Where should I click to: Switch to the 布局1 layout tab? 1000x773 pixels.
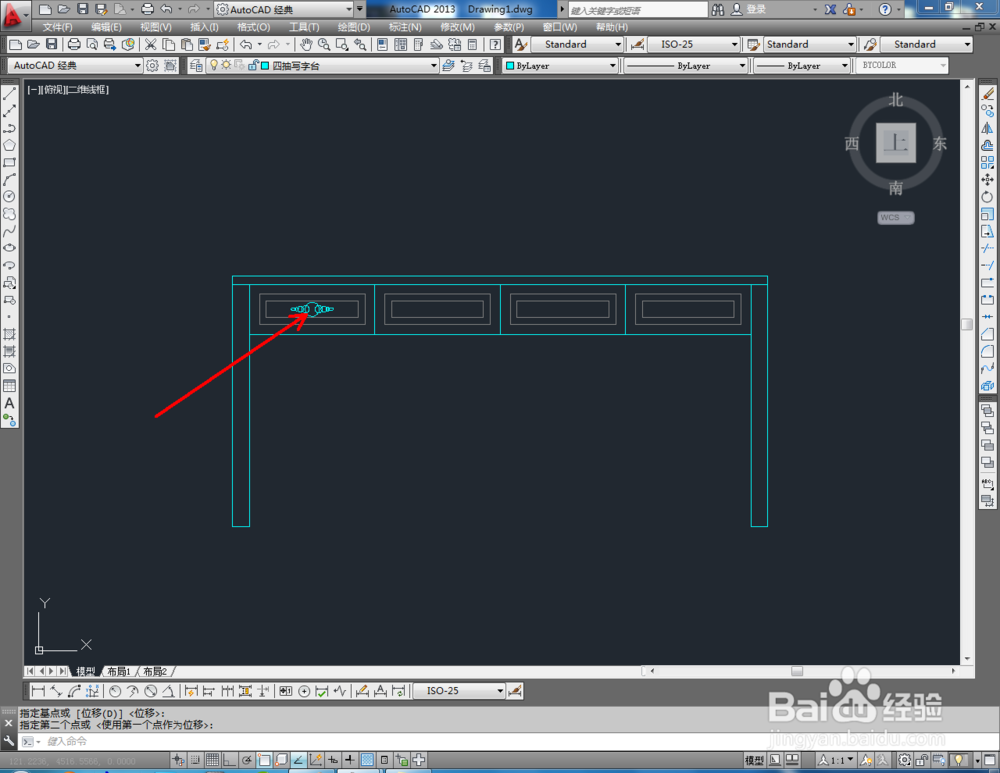(119, 671)
